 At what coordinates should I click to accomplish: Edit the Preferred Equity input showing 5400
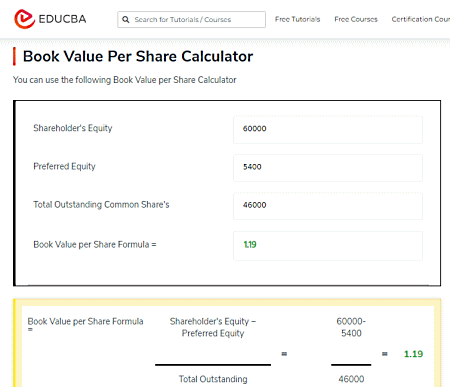click(328, 168)
